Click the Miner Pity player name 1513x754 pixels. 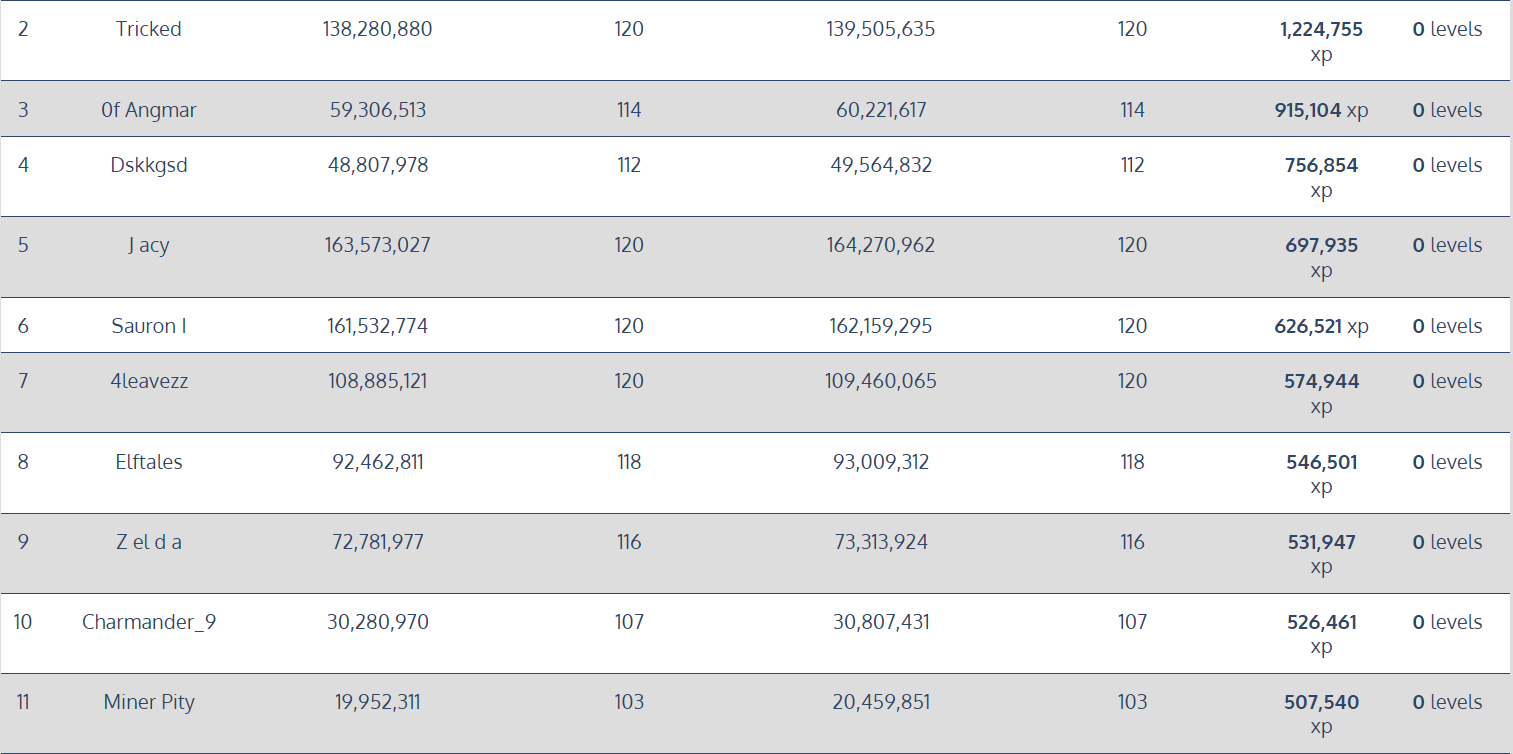tap(149, 702)
